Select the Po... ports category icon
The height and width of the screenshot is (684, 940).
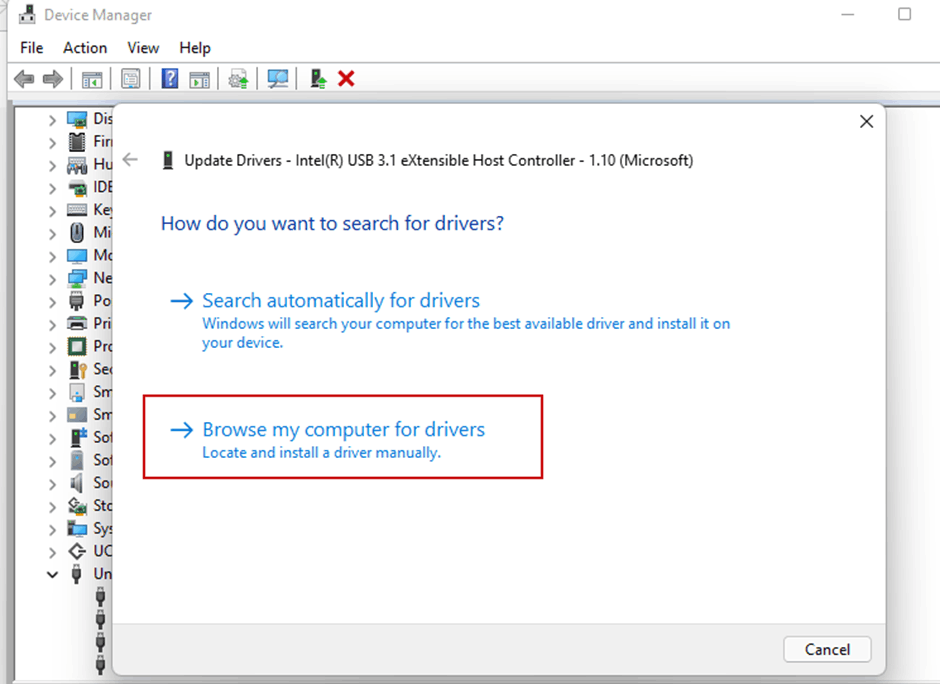tap(77, 301)
